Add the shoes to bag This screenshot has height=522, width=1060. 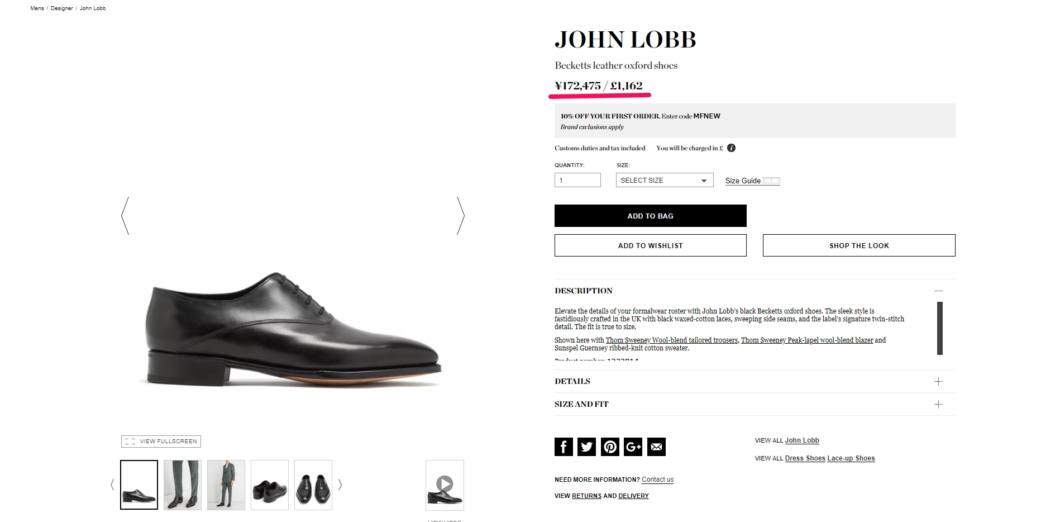click(x=650, y=216)
